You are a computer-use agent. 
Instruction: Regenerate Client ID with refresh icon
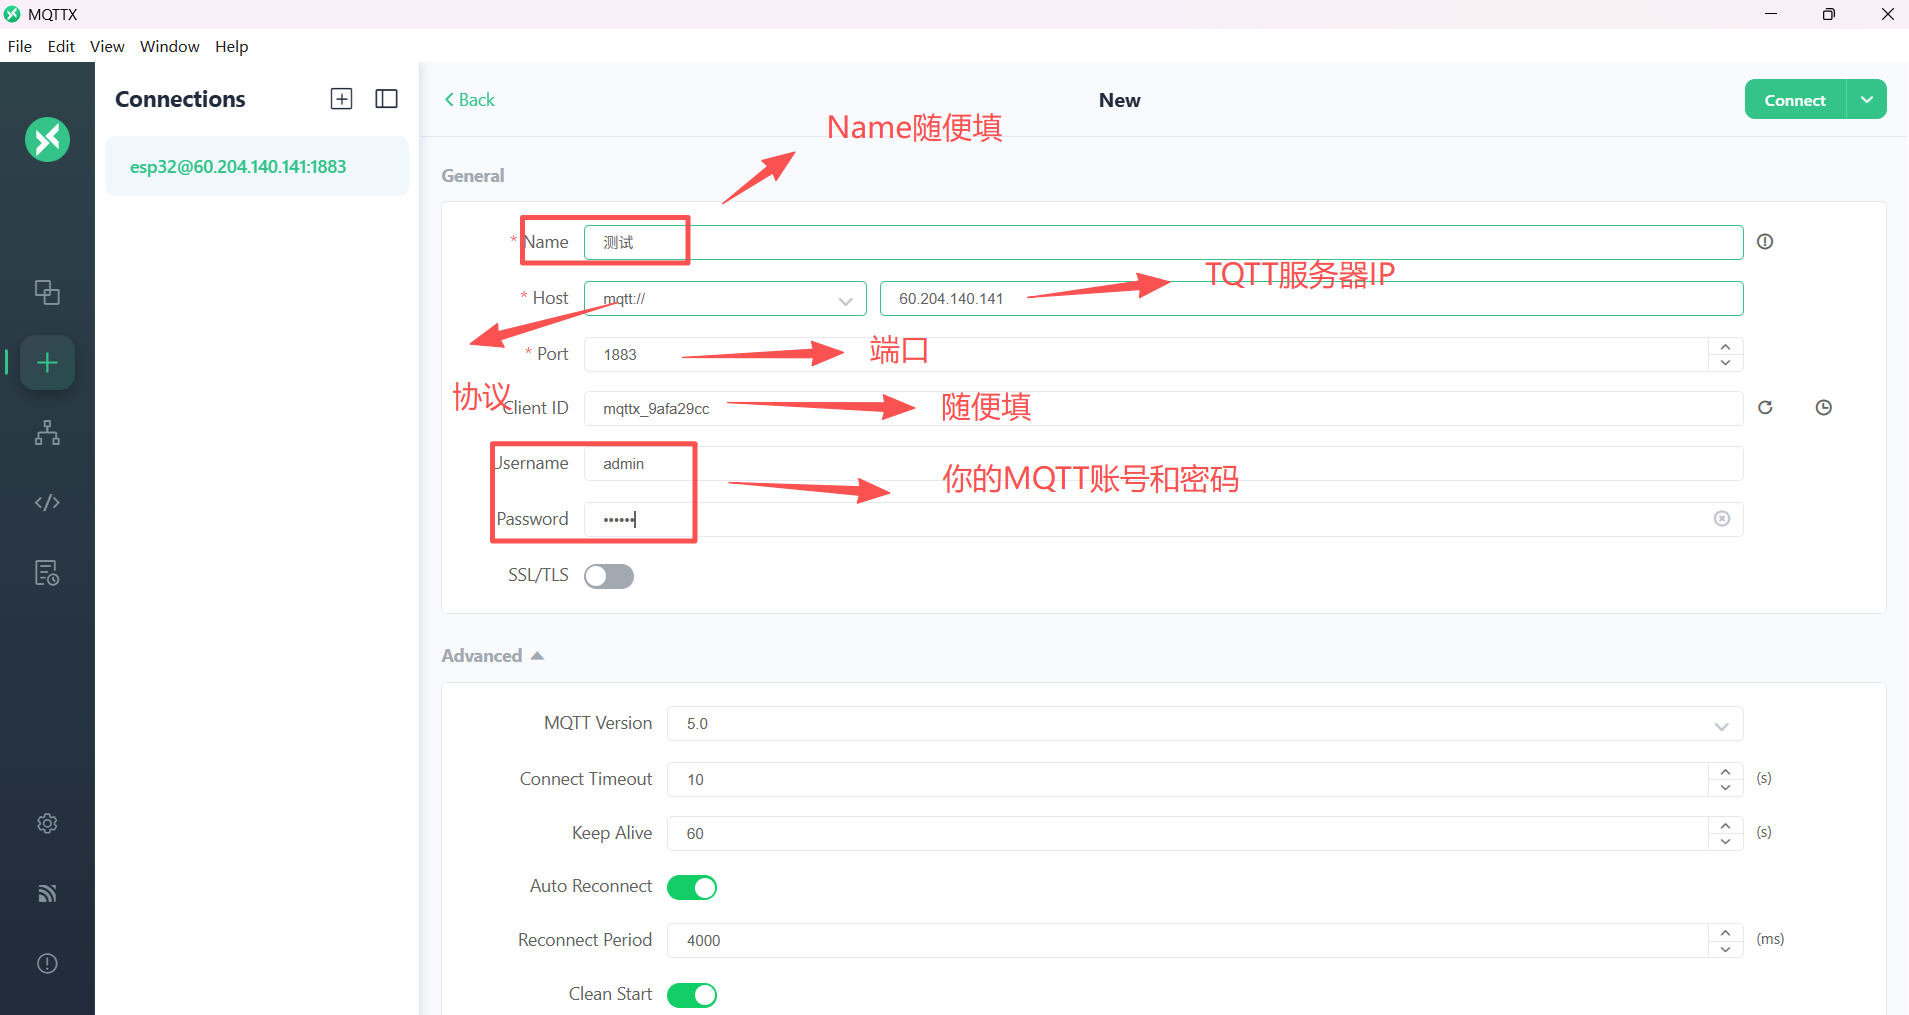pyautogui.click(x=1765, y=407)
